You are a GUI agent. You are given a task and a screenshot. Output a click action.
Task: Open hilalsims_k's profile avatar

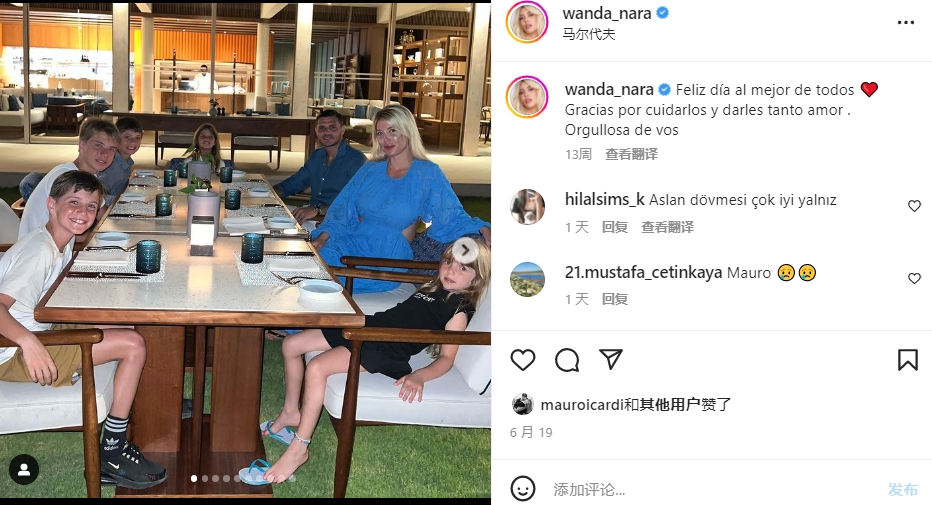(x=528, y=207)
